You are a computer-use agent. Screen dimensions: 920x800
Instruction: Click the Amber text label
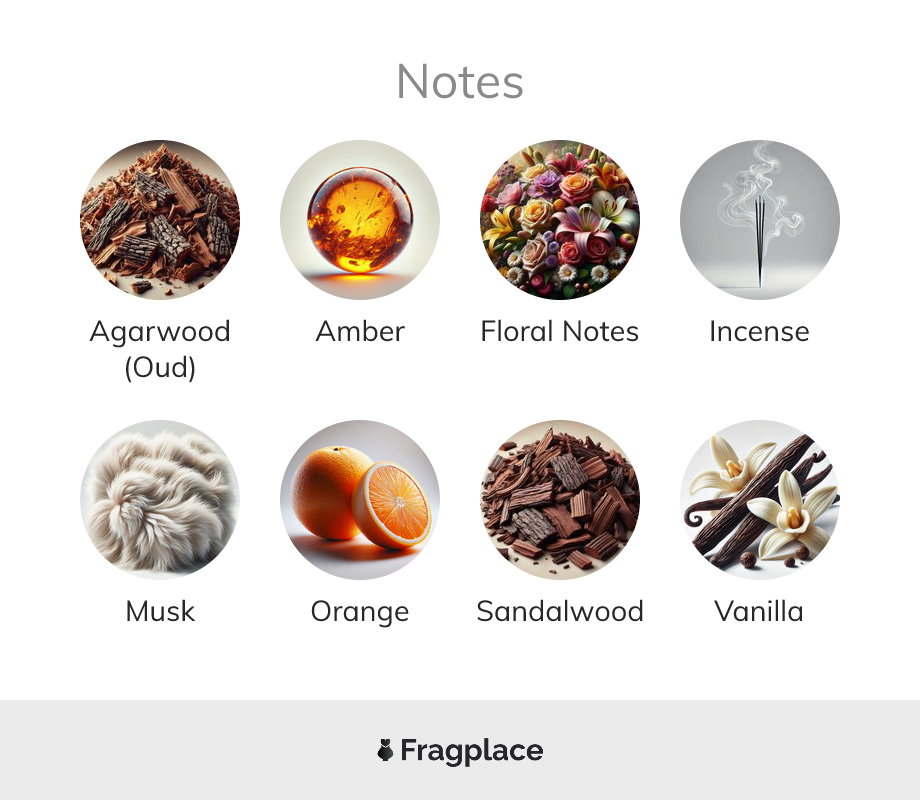coord(360,332)
